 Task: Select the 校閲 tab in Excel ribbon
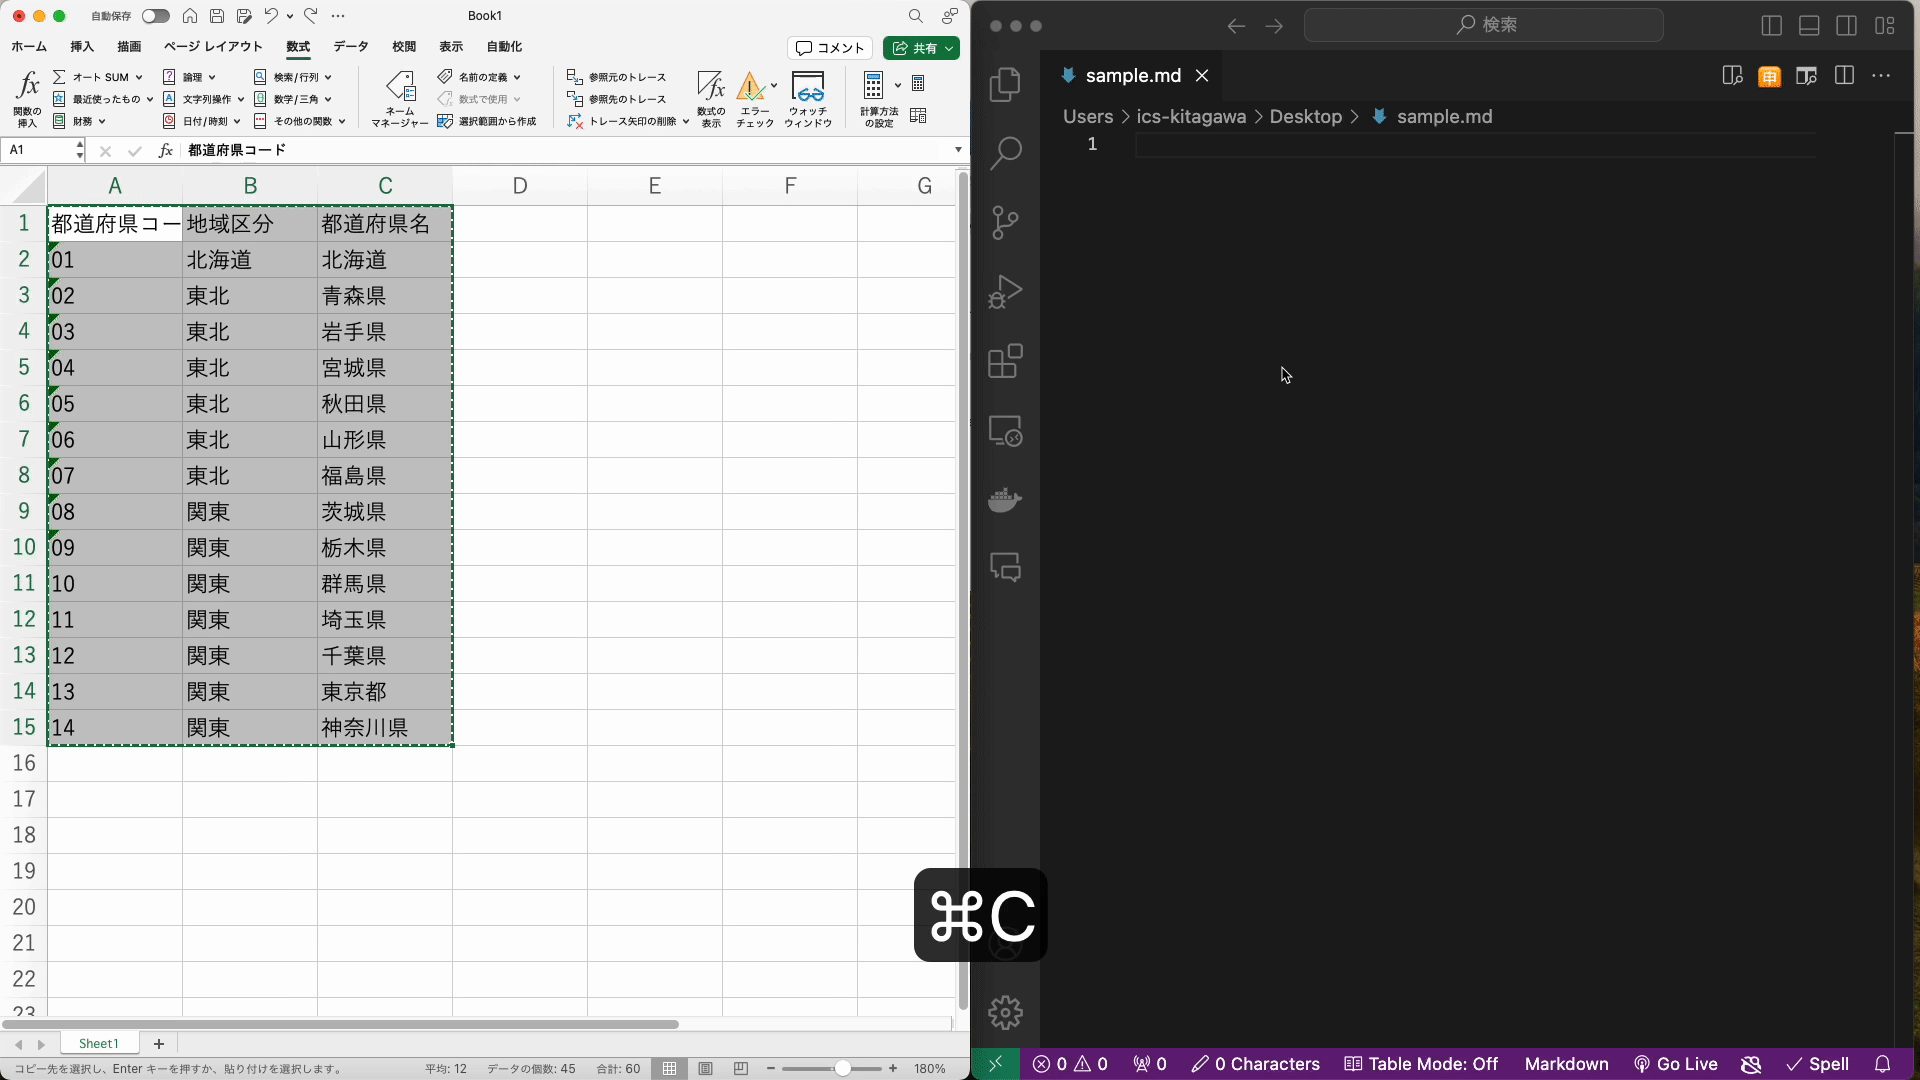(404, 46)
